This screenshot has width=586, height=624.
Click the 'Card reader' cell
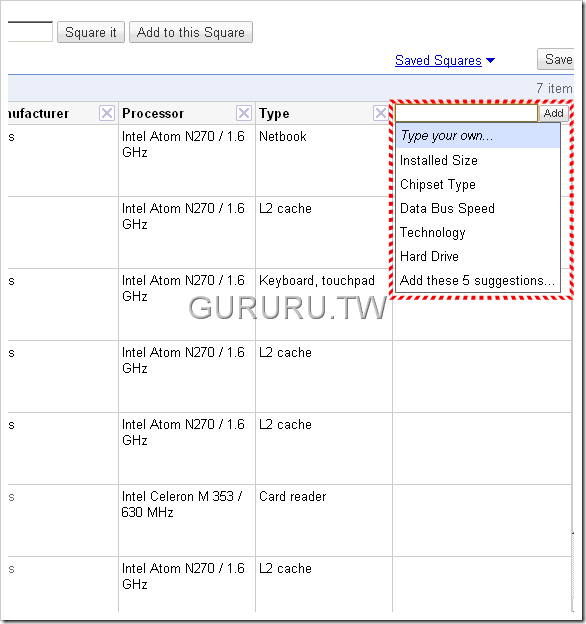coord(323,521)
